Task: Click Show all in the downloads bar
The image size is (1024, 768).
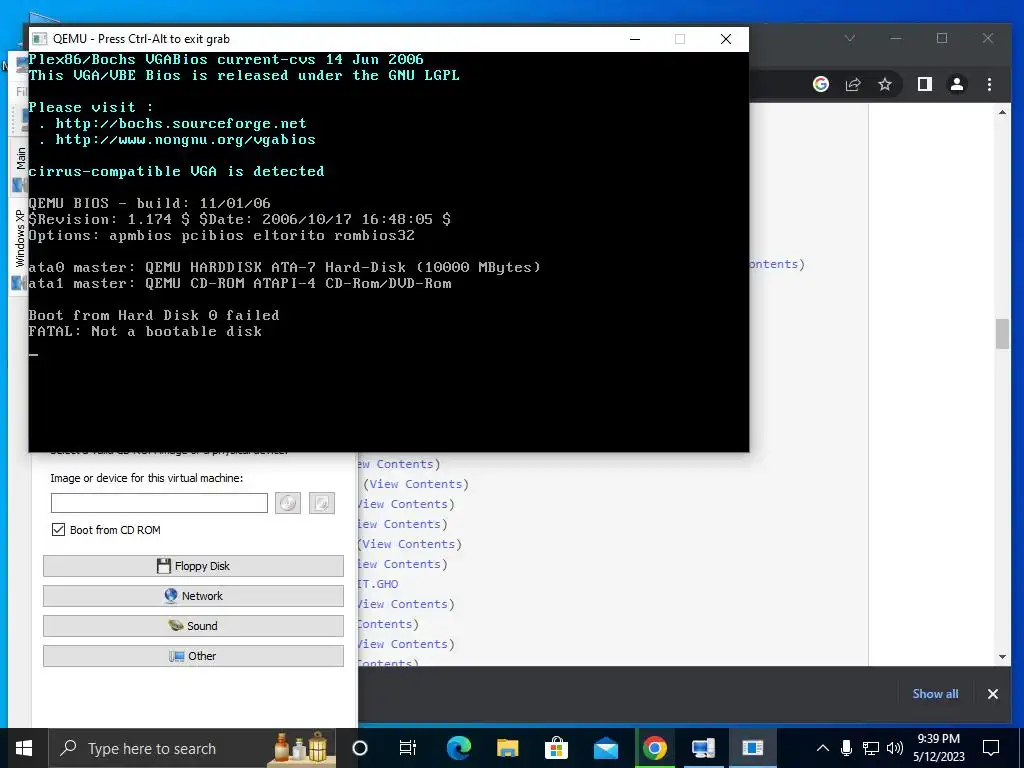Action: click(935, 694)
